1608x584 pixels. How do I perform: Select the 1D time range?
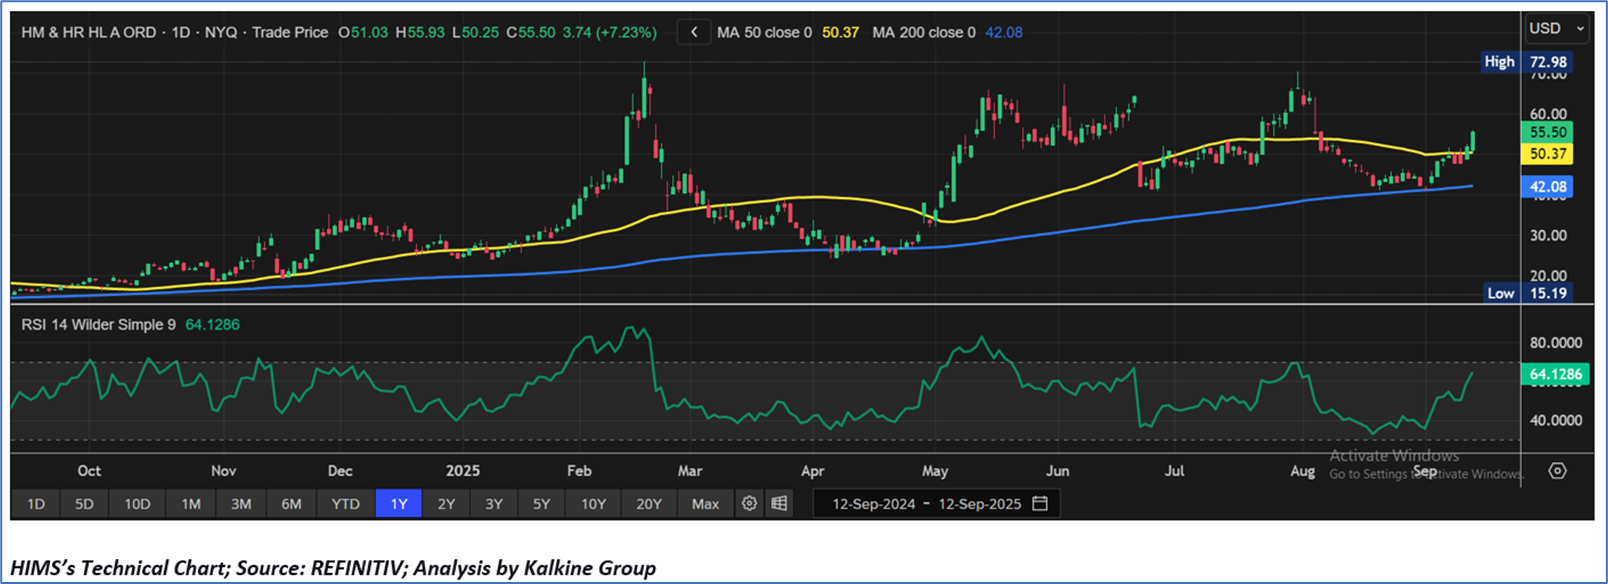(x=36, y=504)
